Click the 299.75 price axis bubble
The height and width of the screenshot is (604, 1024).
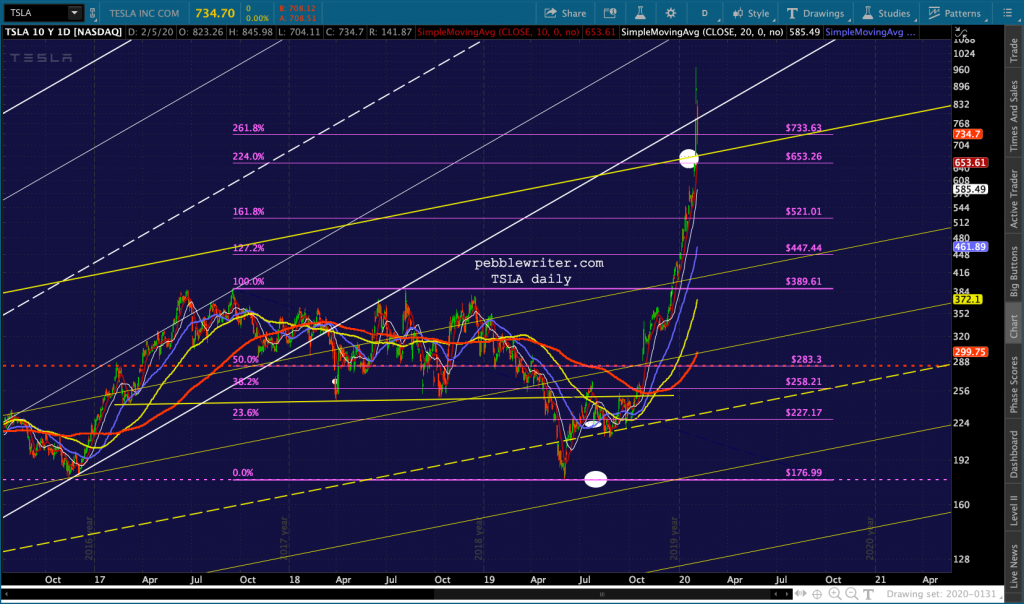point(970,351)
